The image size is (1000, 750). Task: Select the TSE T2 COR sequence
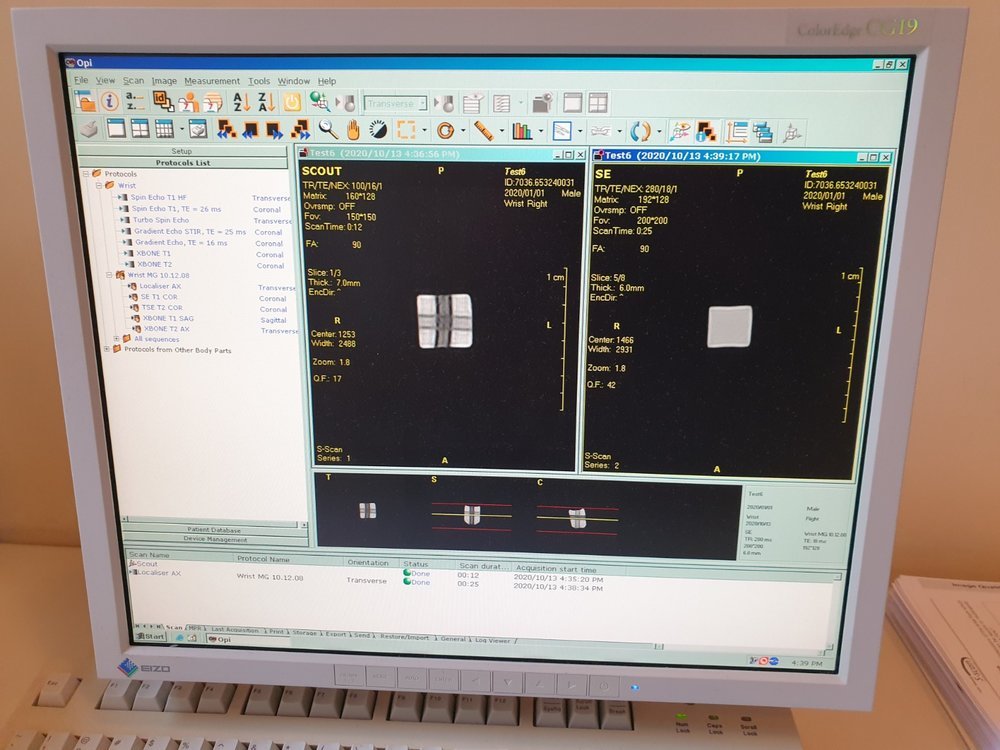click(162, 307)
